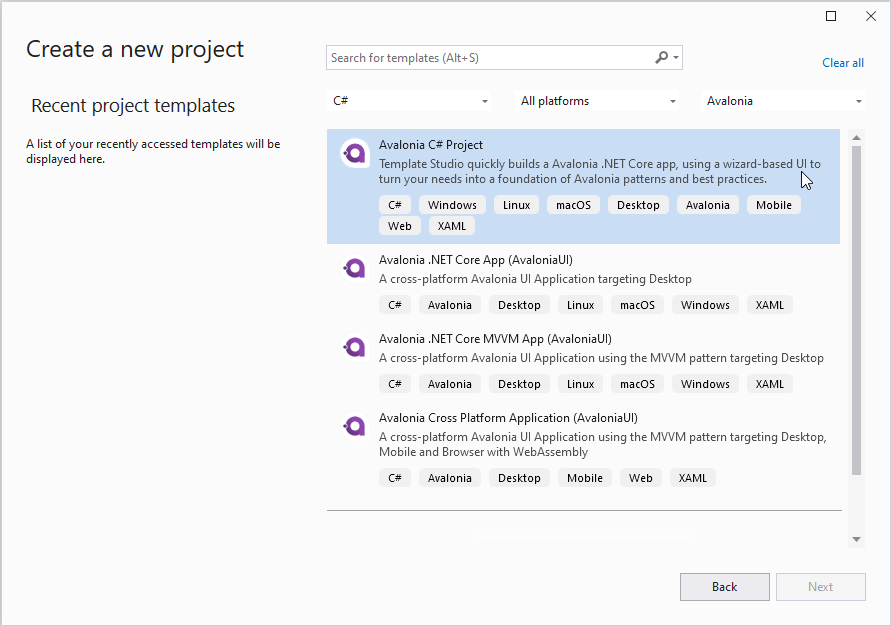Click the XAML tag of .NET Core App template
Screen dimensions: 891x626
(769, 305)
